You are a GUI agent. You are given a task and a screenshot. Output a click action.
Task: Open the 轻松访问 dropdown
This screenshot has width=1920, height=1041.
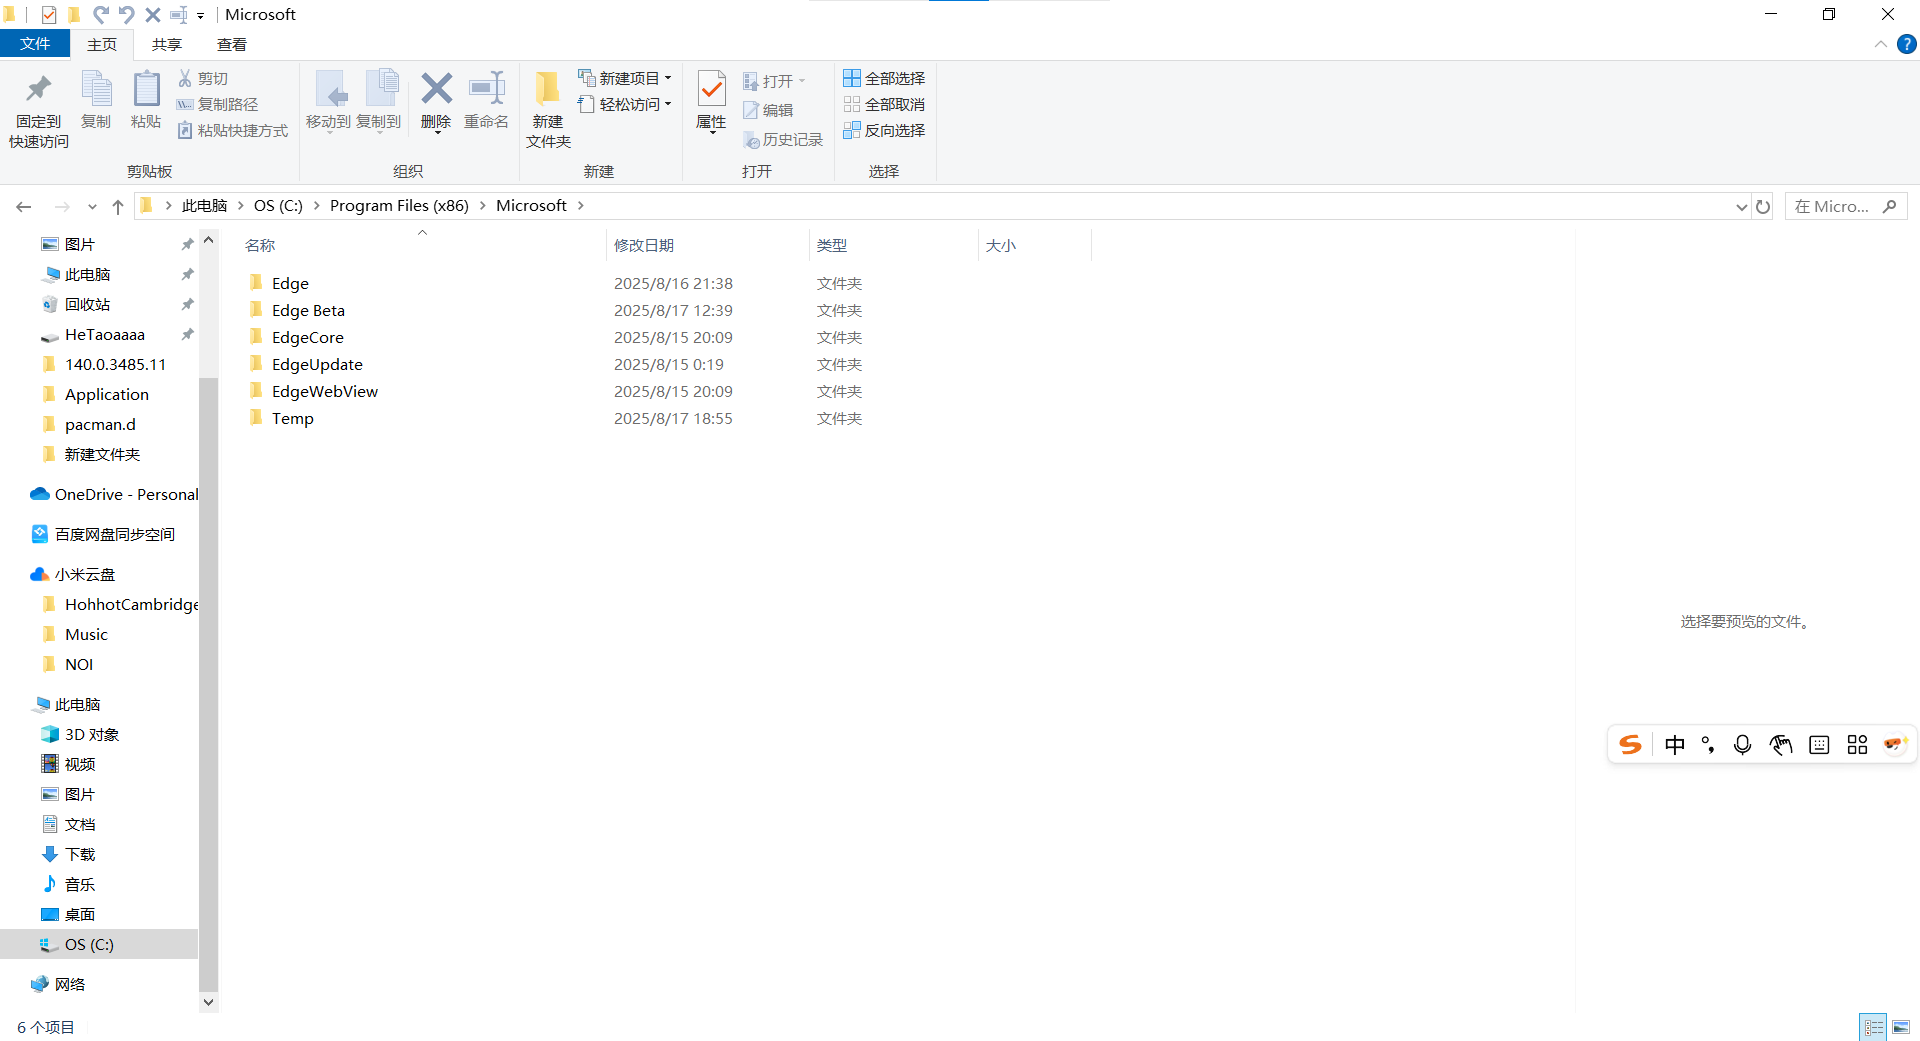(x=625, y=104)
